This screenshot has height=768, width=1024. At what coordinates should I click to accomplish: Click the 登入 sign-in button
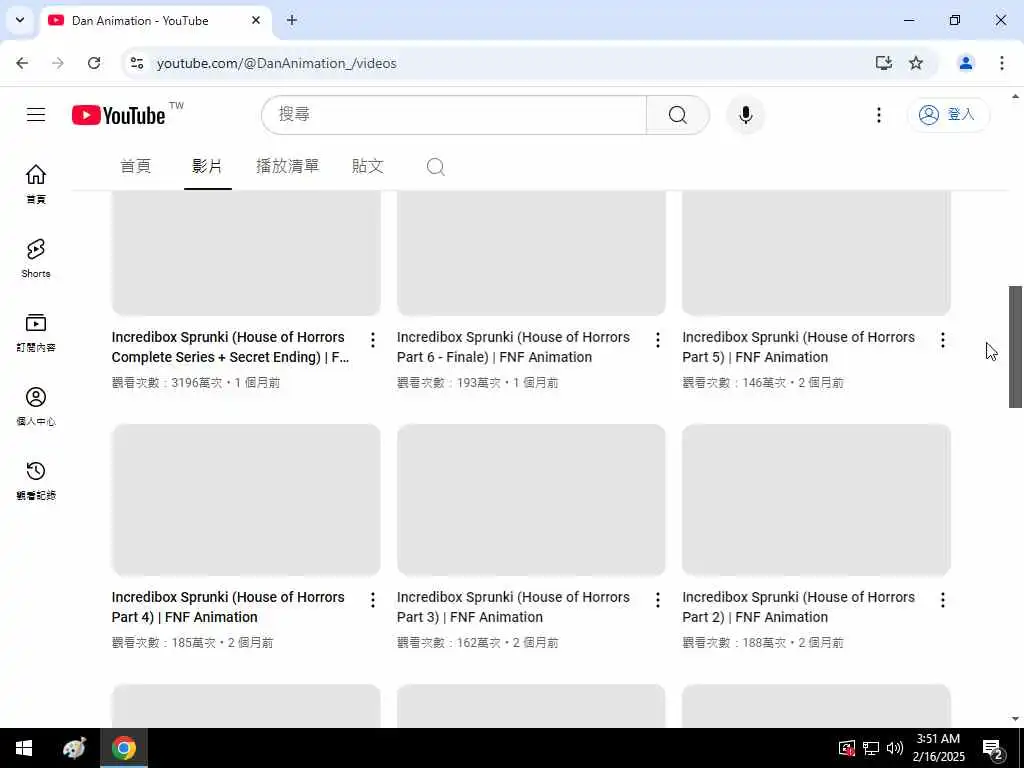pos(948,115)
